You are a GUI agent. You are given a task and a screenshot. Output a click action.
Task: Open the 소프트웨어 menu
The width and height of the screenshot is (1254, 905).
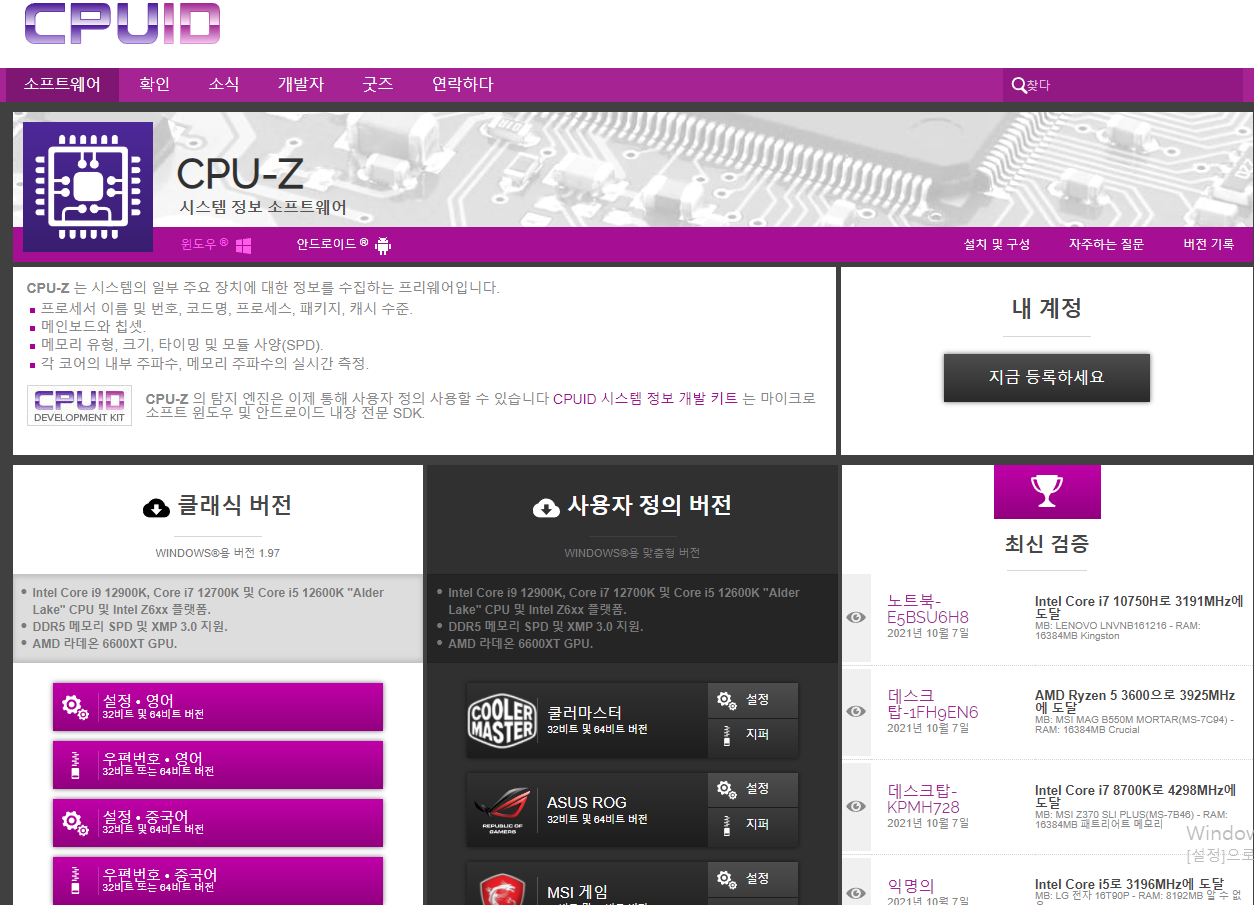point(62,85)
